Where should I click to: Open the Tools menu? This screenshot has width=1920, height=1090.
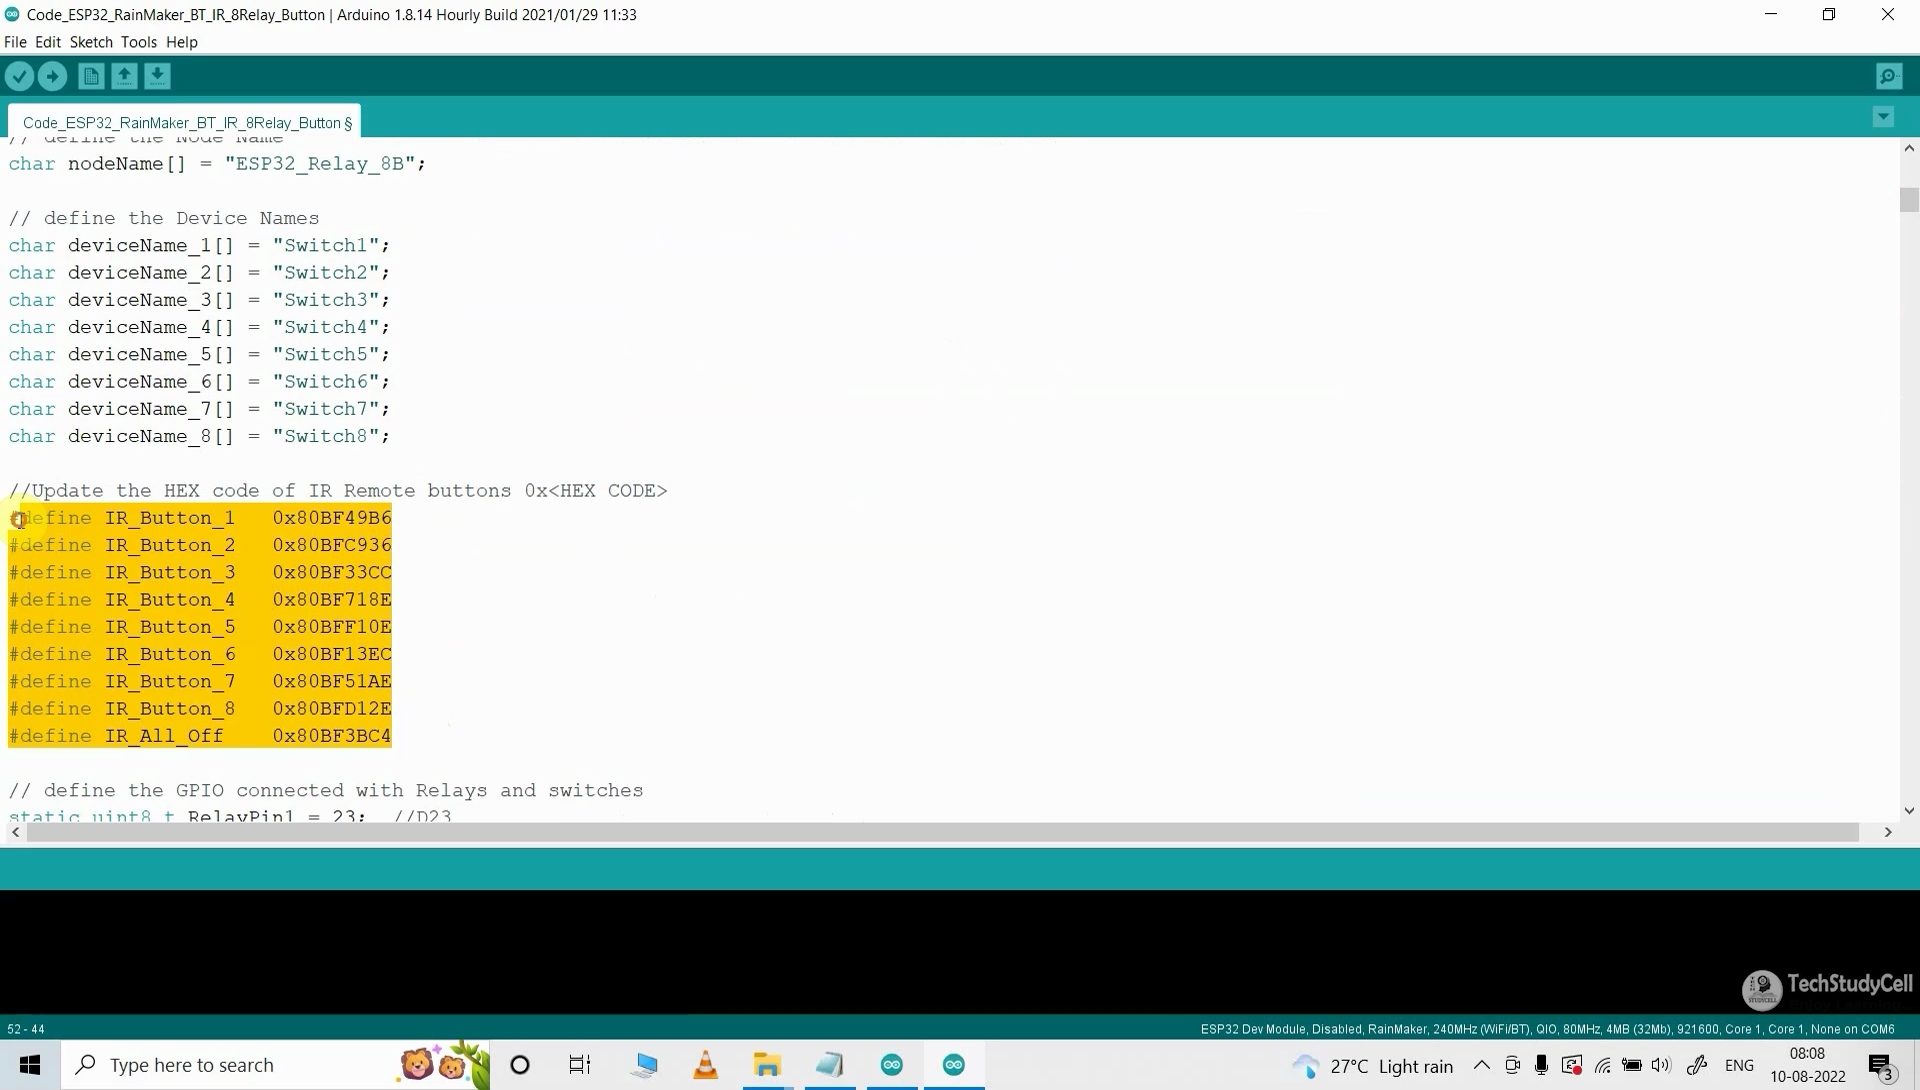137,41
